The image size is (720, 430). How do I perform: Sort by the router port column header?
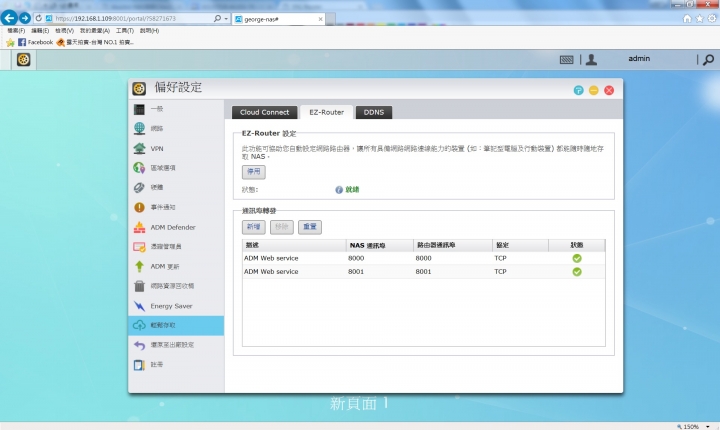(453, 245)
